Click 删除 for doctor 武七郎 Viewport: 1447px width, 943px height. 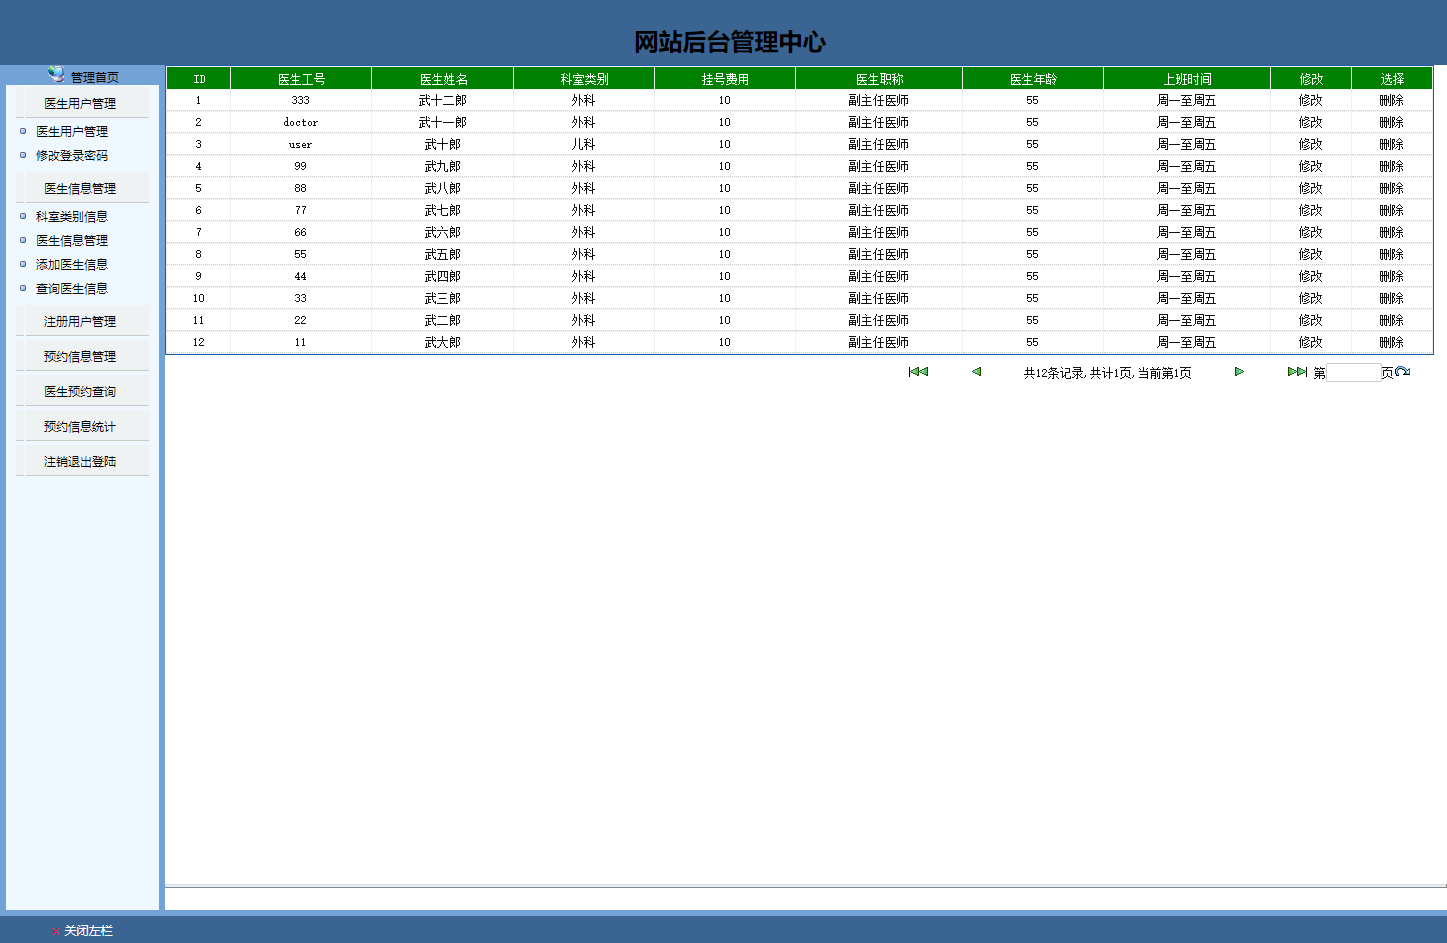1392,210
